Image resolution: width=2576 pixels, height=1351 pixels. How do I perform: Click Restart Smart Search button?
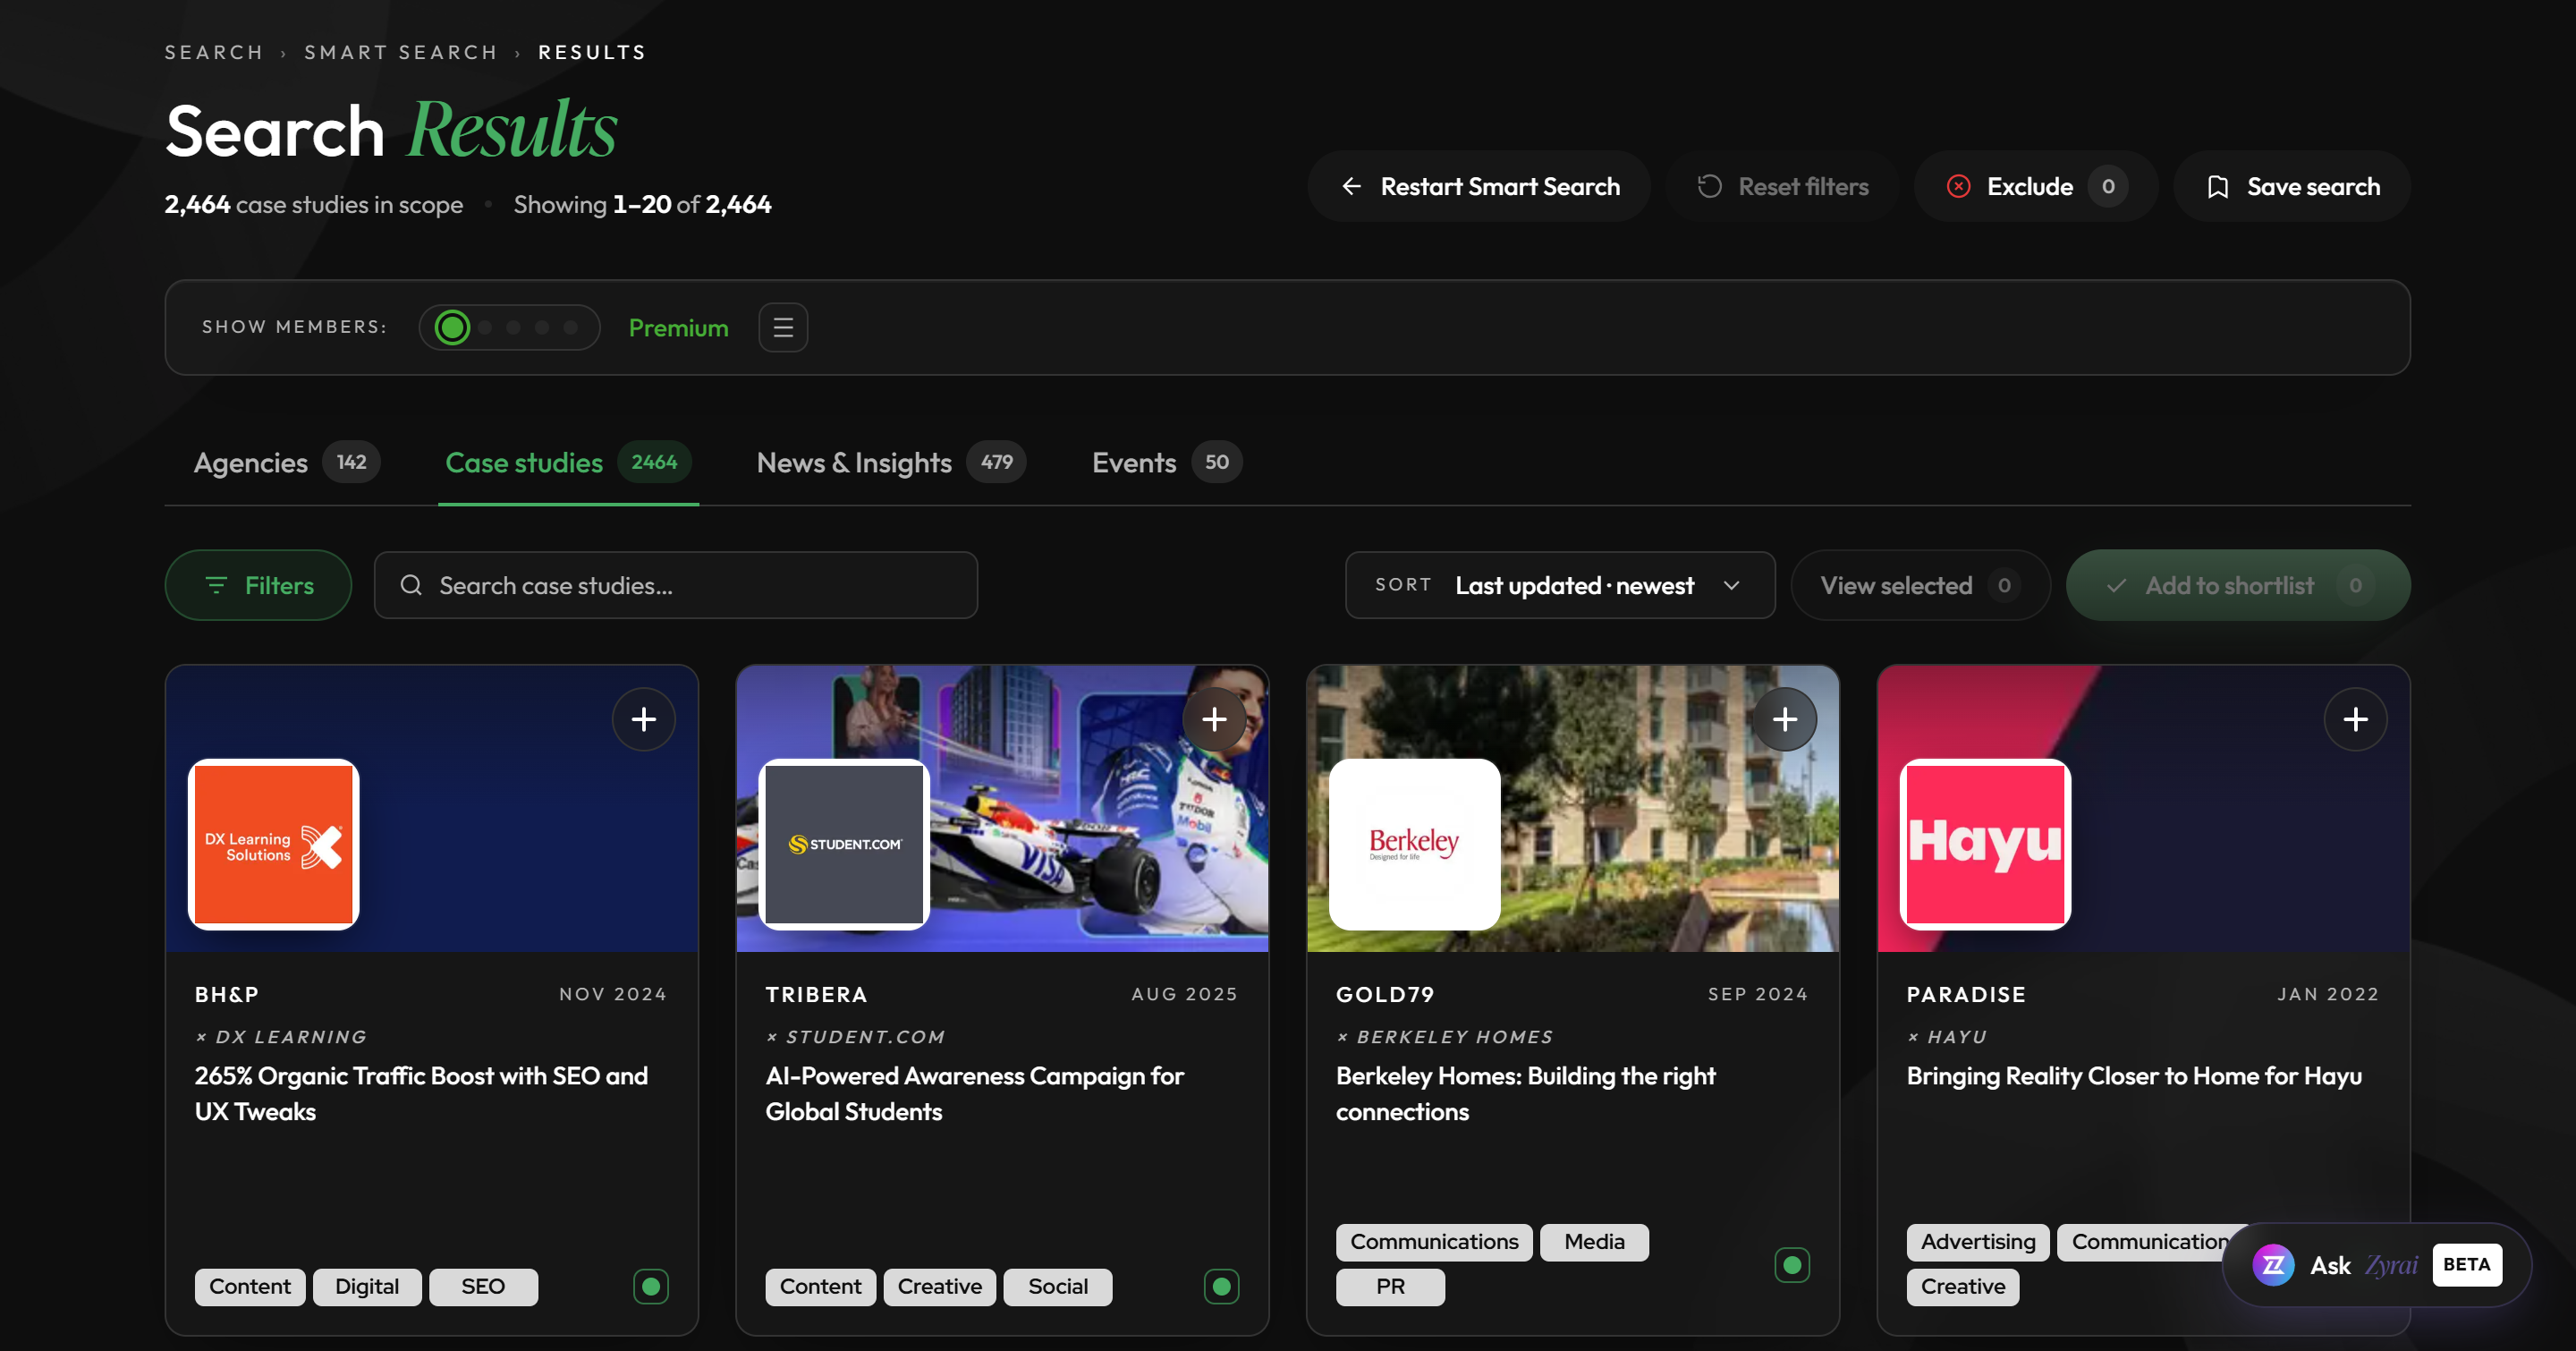point(1479,186)
